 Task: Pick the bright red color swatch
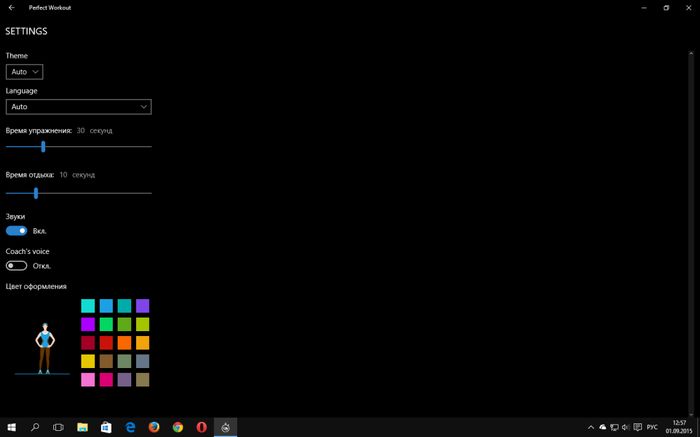click(106, 342)
